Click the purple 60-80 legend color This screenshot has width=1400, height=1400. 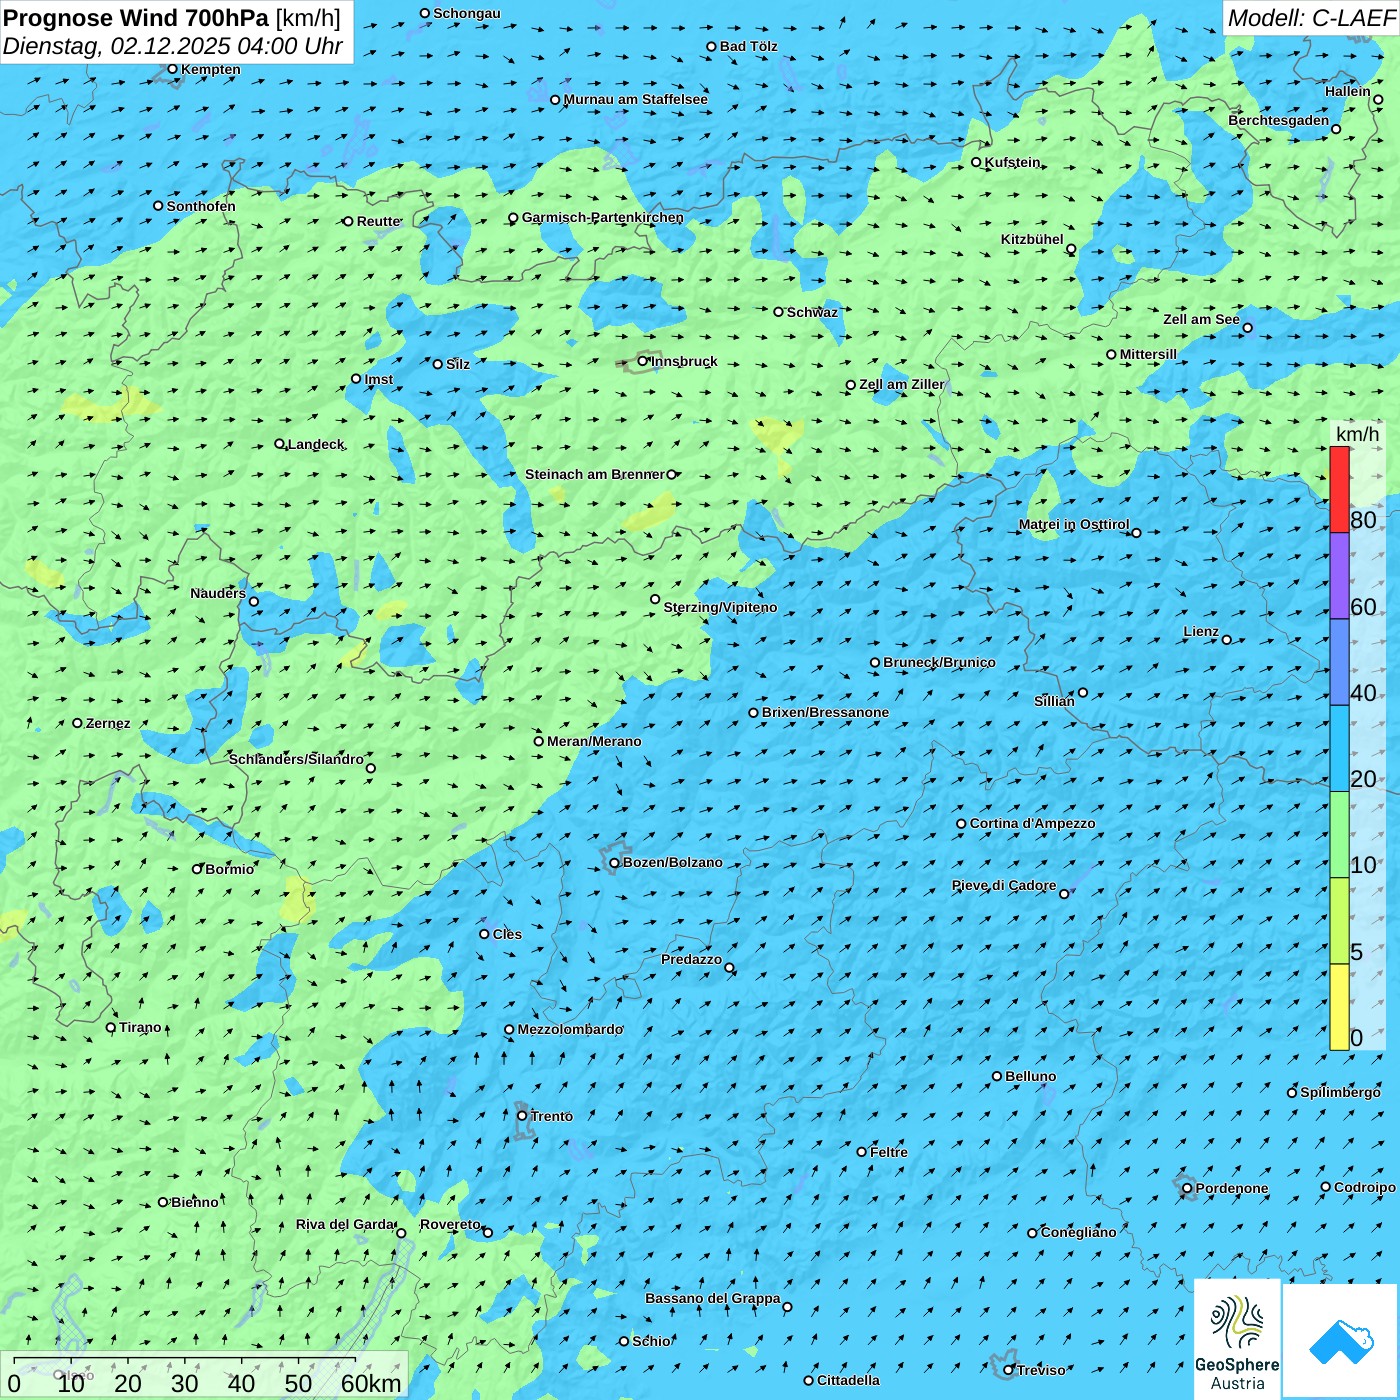(x=1339, y=576)
